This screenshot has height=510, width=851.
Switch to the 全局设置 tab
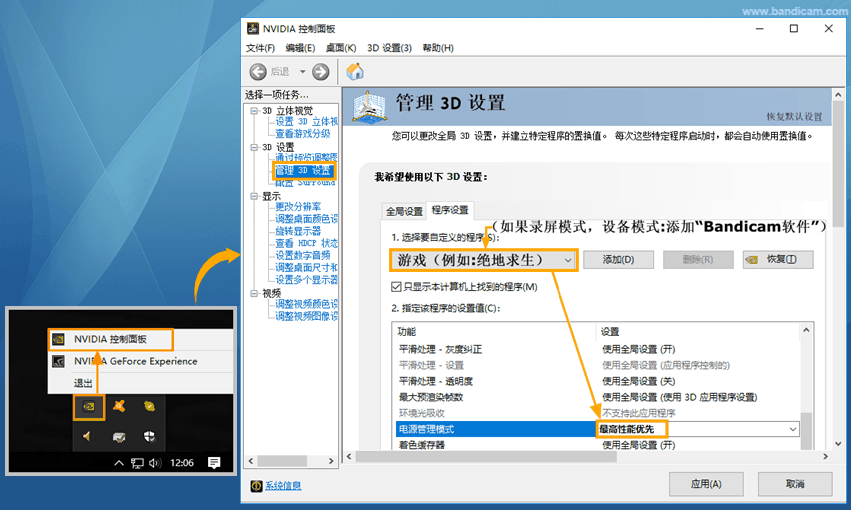click(x=404, y=212)
